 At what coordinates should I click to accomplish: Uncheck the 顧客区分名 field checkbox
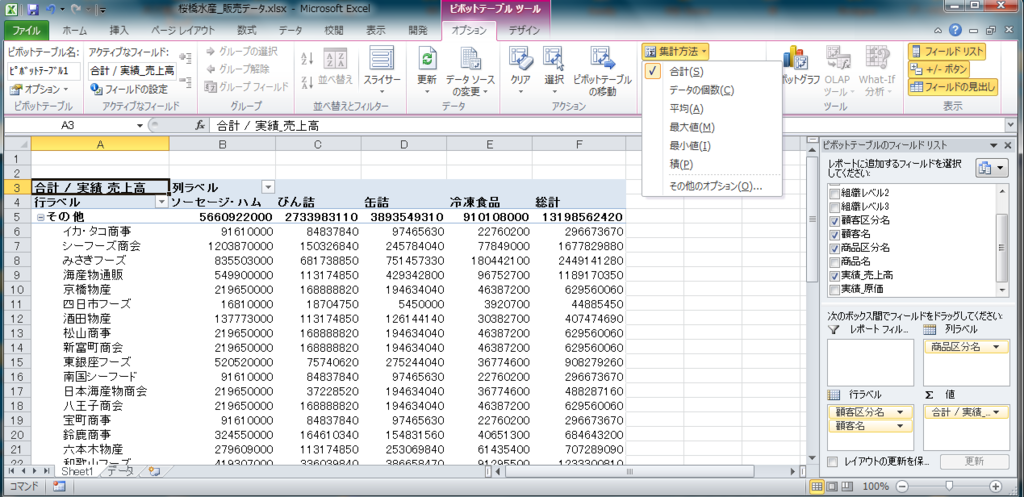(x=835, y=221)
